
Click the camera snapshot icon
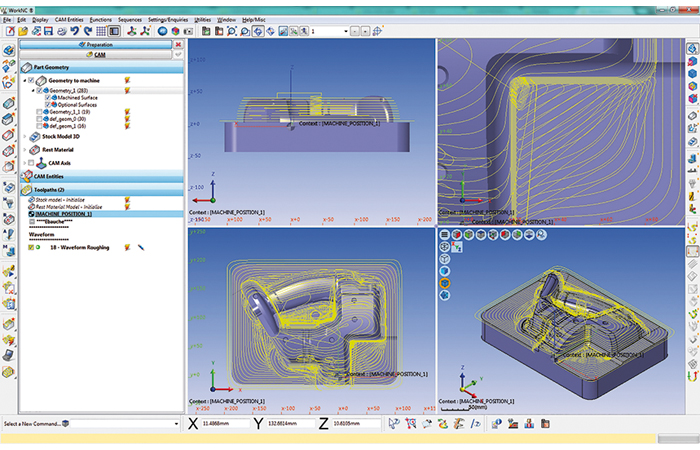tap(188, 31)
